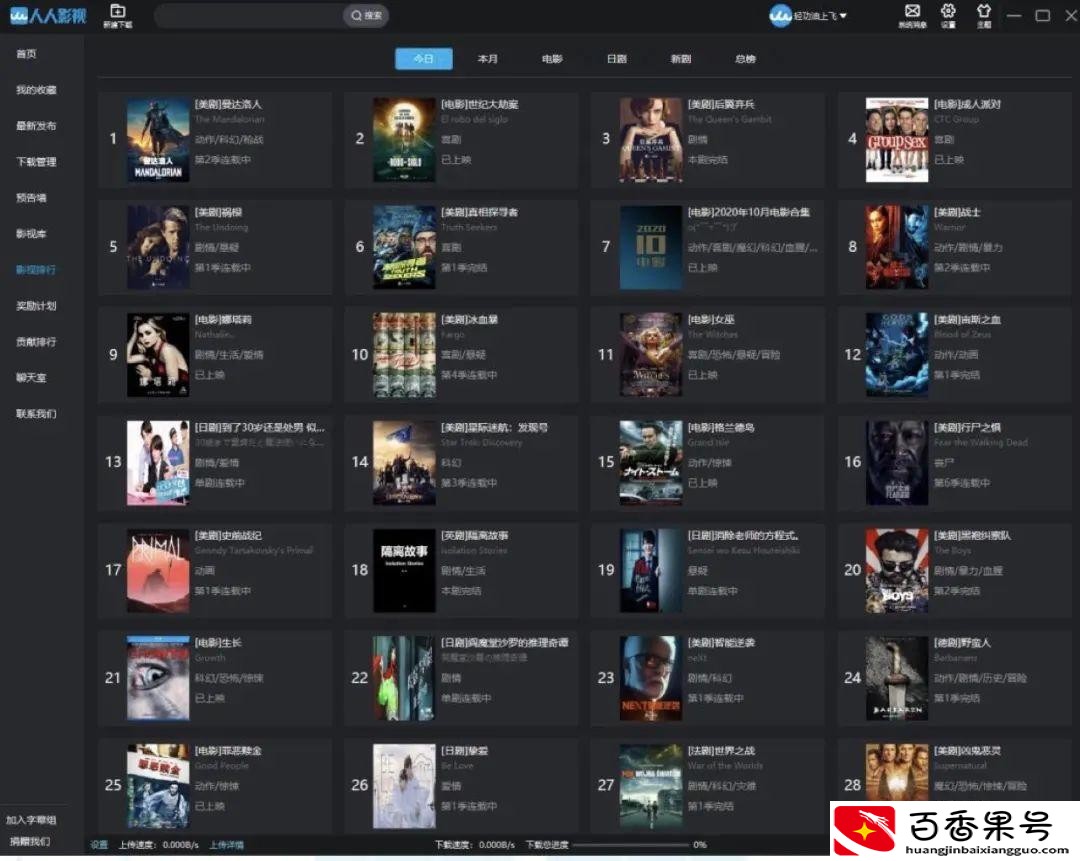Click the title [美剧]曼达洛人

click(x=228, y=104)
